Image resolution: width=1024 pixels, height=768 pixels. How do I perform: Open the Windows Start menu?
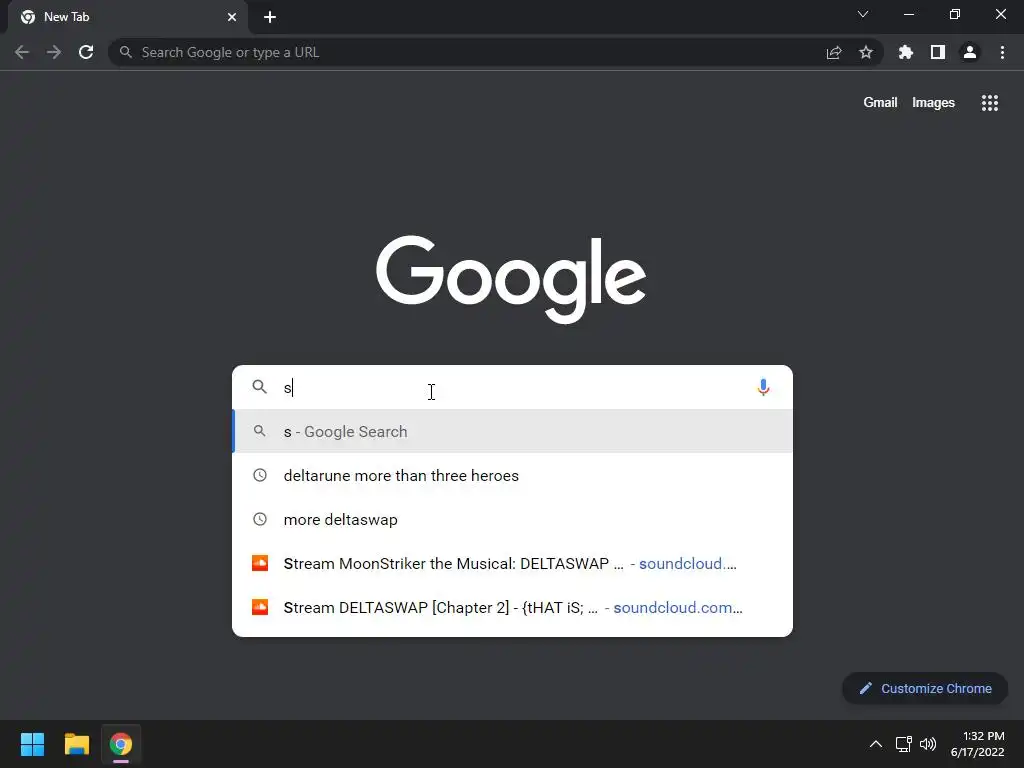[32, 744]
